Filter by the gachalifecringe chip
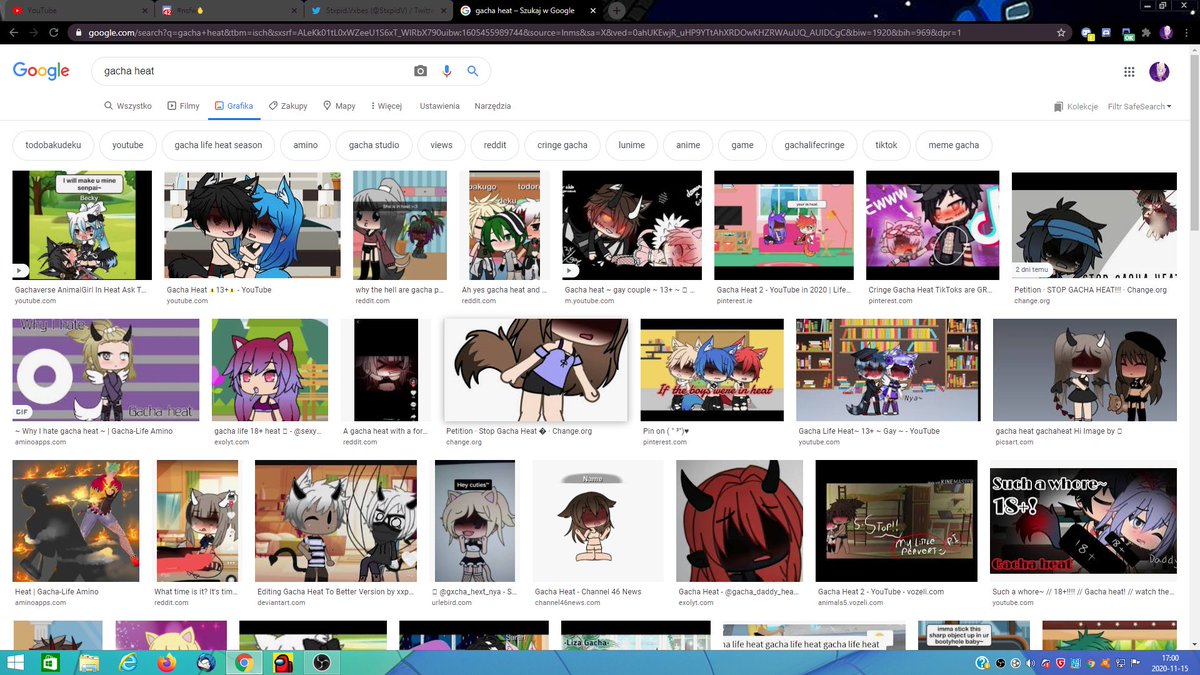1200x675 pixels. click(x=814, y=145)
